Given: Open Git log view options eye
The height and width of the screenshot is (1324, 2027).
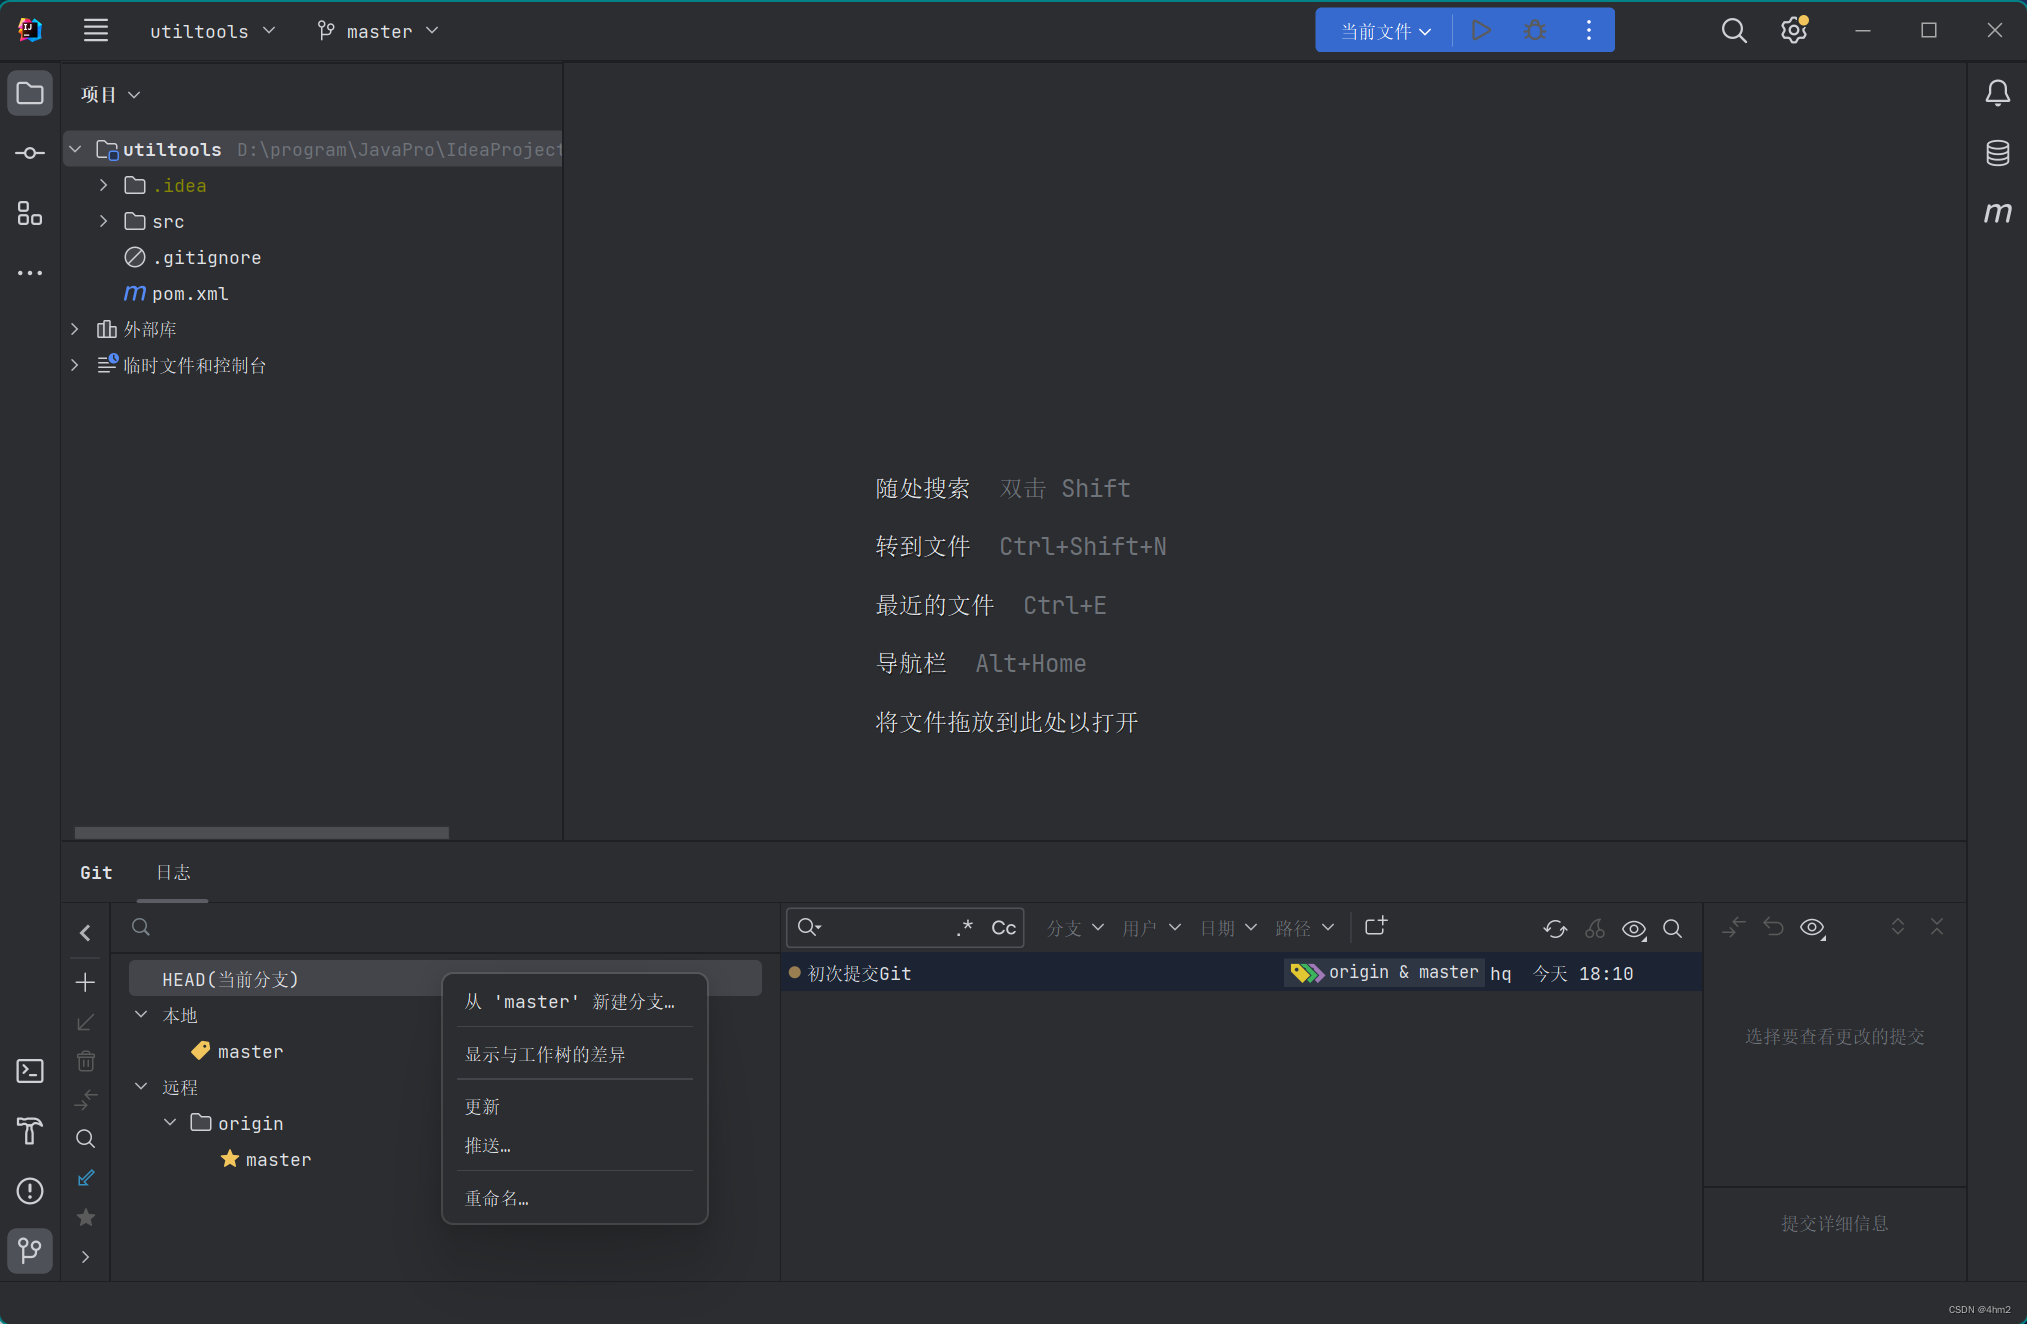Looking at the screenshot, I should pos(1634,929).
